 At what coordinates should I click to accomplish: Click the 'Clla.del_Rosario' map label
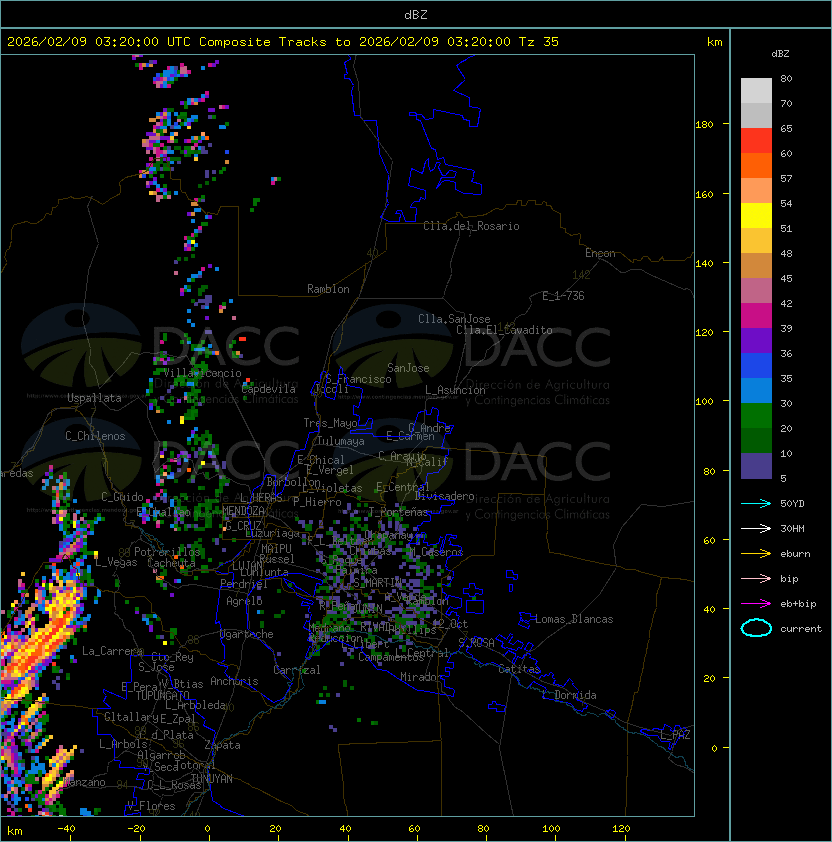471,226
